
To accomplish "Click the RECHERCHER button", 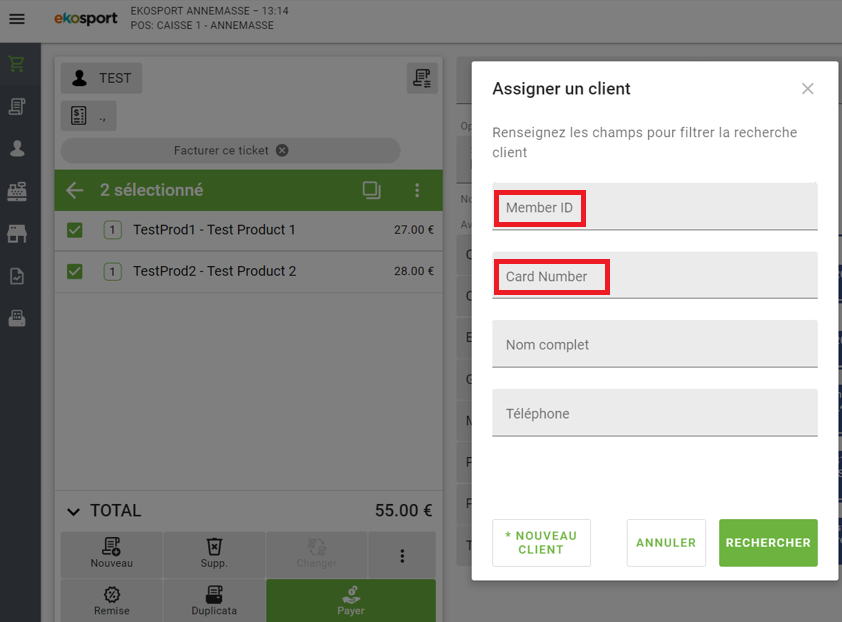I will [x=768, y=543].
